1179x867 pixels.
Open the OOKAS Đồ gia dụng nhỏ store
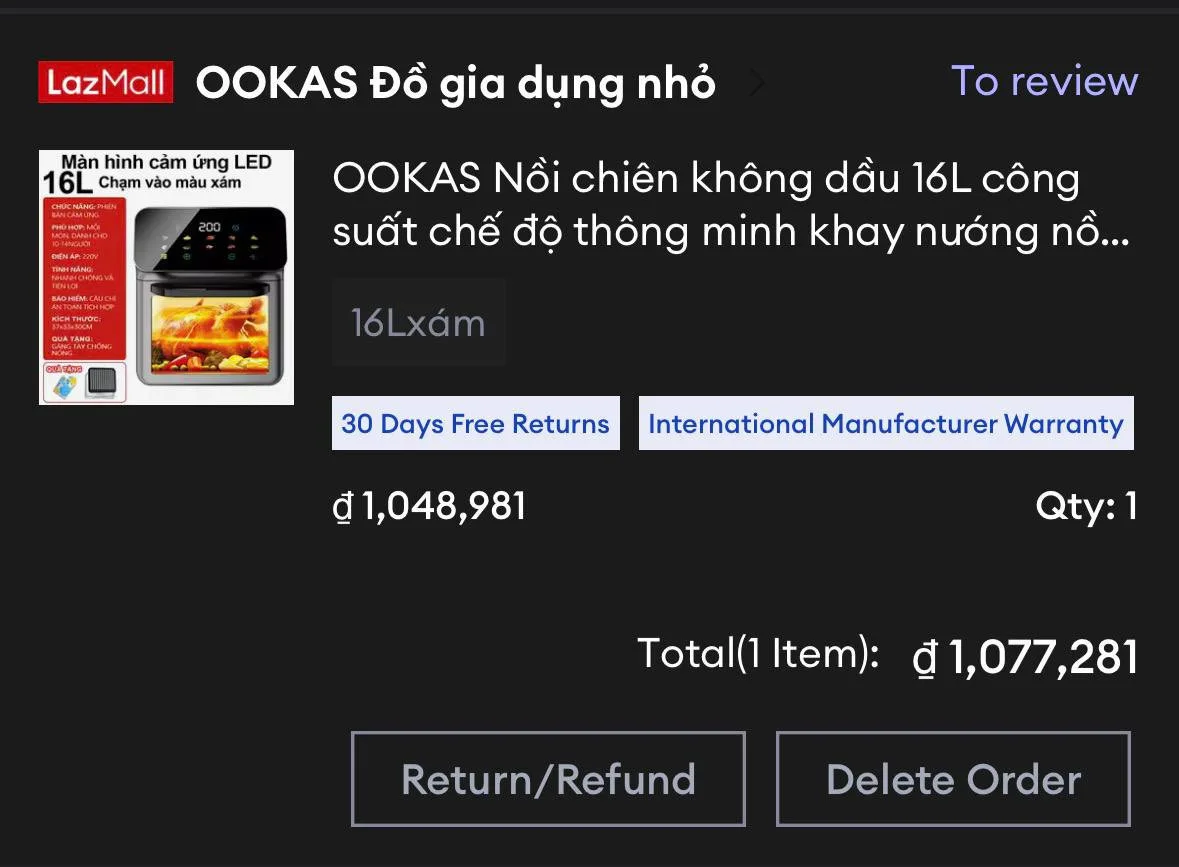456,83
